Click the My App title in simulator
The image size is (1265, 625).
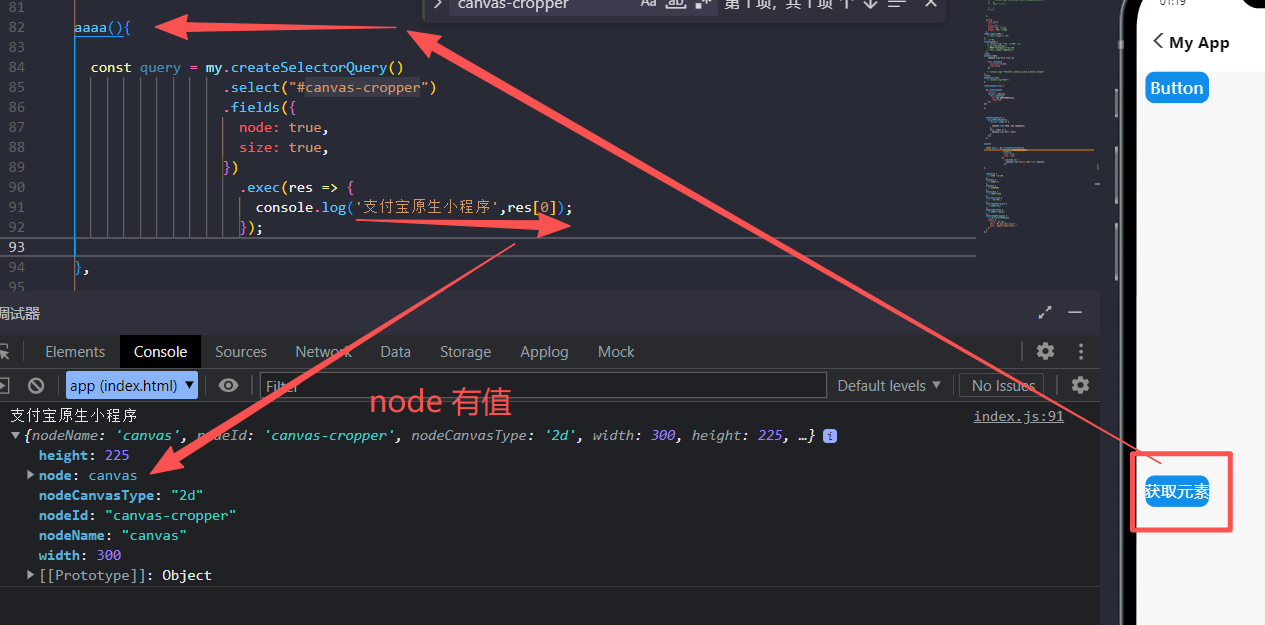(1199, 42)
